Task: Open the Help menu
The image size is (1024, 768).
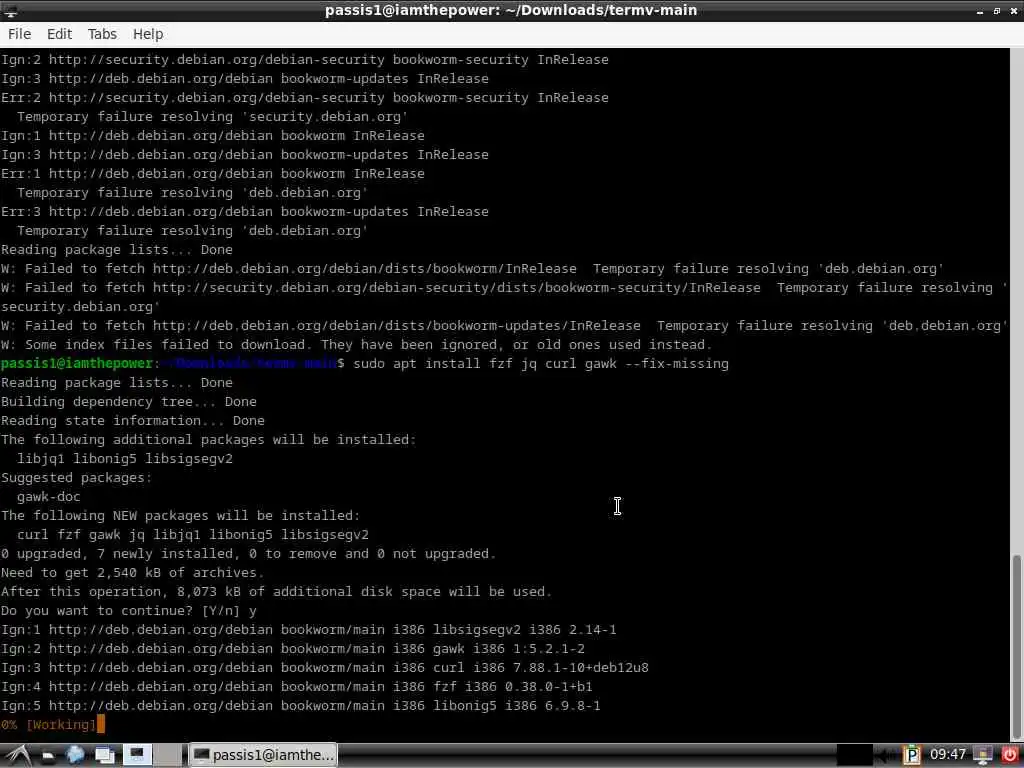Action: [148, 34]
